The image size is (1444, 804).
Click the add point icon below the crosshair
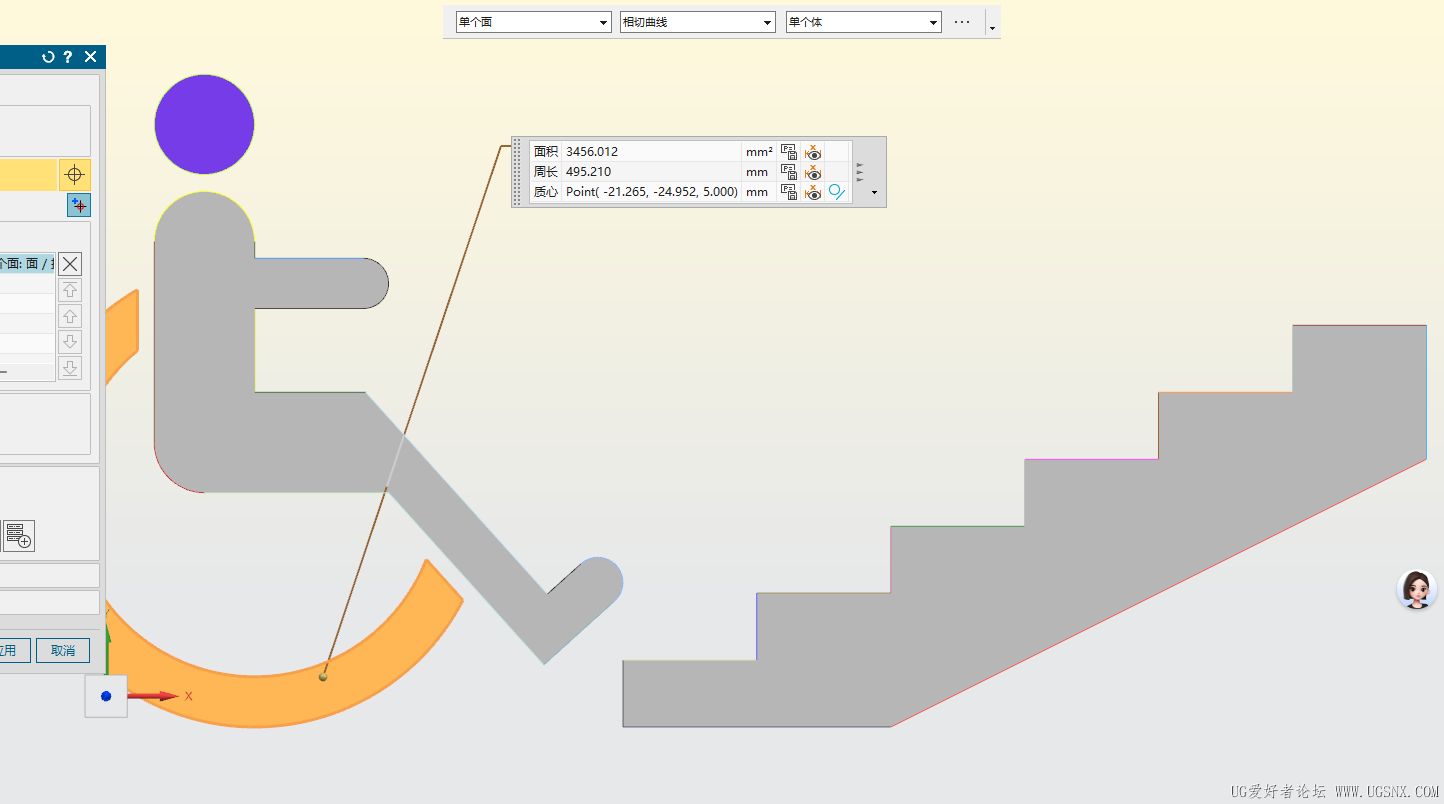click(79, 205)
